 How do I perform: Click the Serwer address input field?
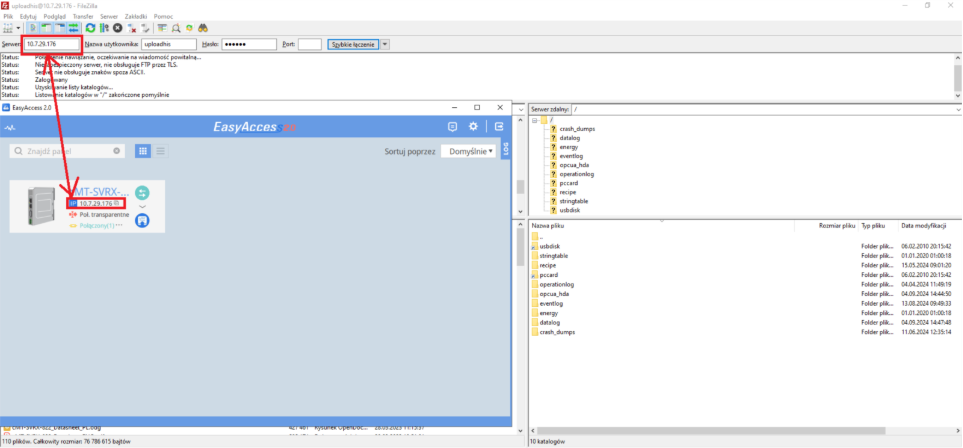tap(52, 44)
